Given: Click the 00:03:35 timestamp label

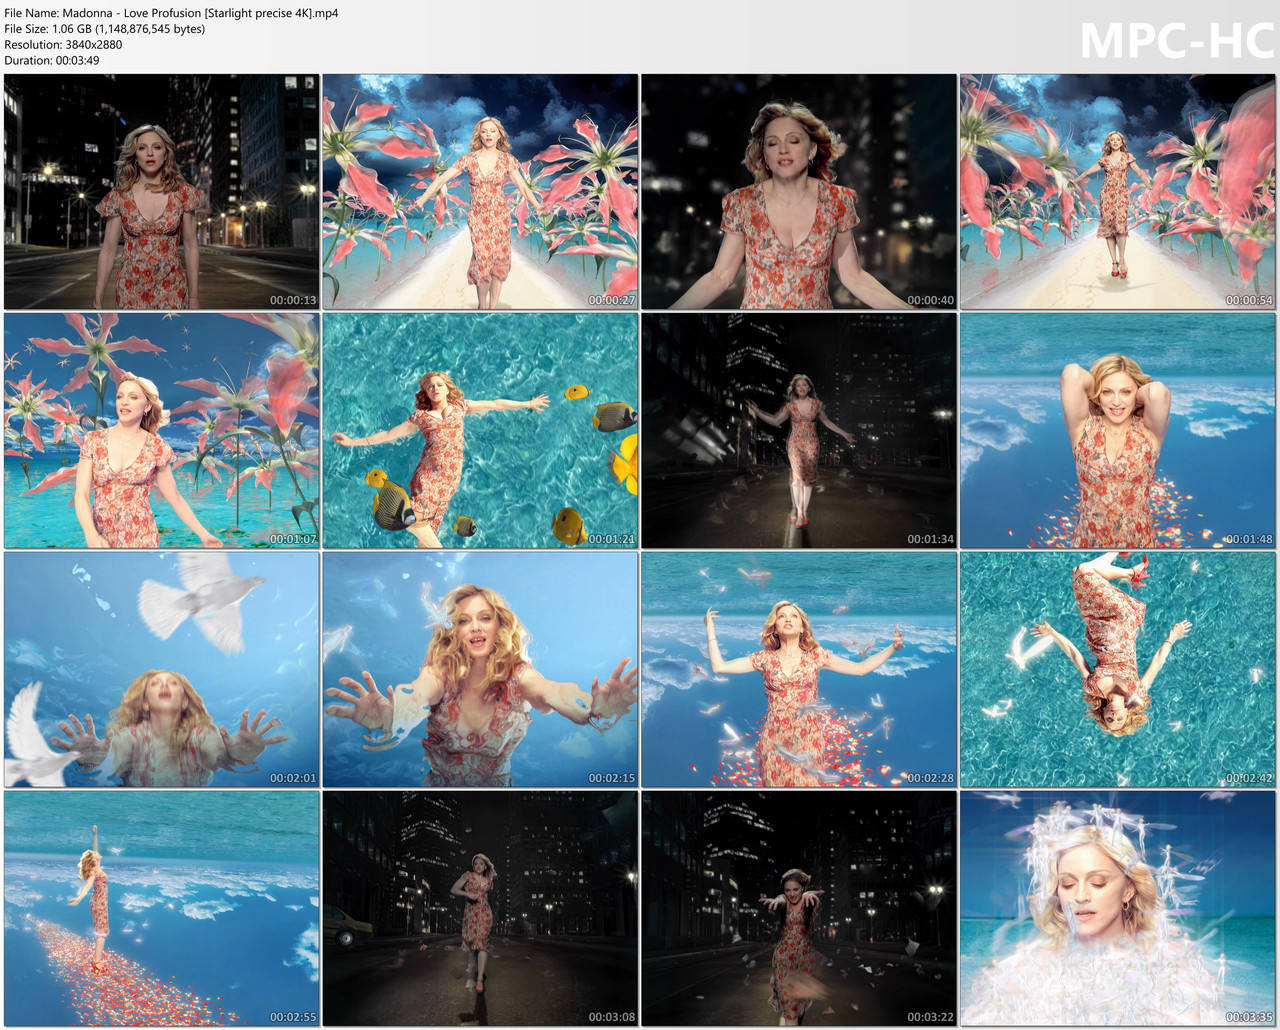Looking at the screenshot, I should coord(1250,1017).
